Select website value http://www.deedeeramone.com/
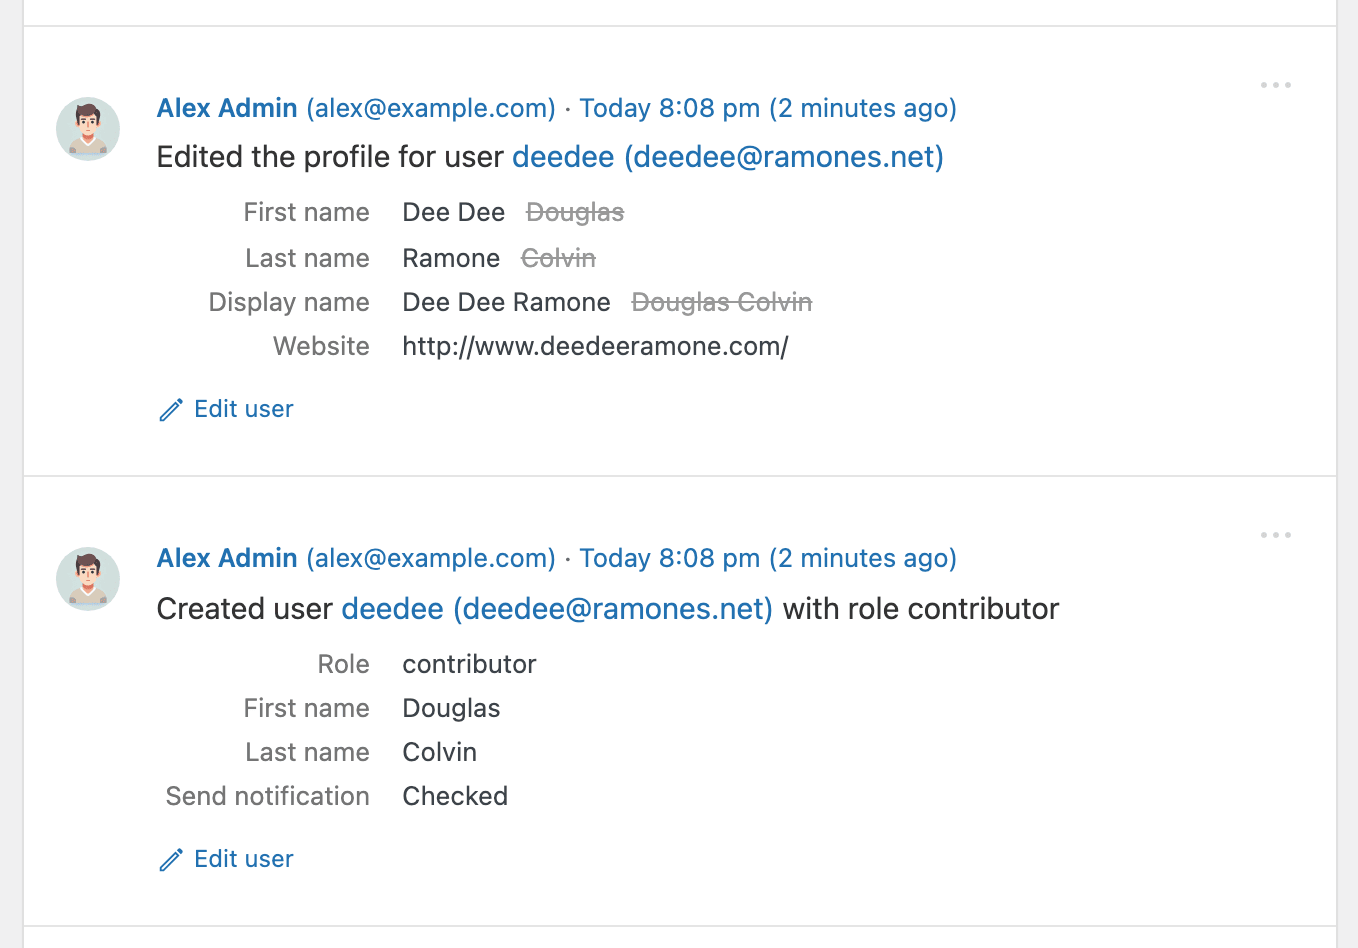Viewport: 1358px width, 948px height. pyautogui.click(x=596, y=346)
